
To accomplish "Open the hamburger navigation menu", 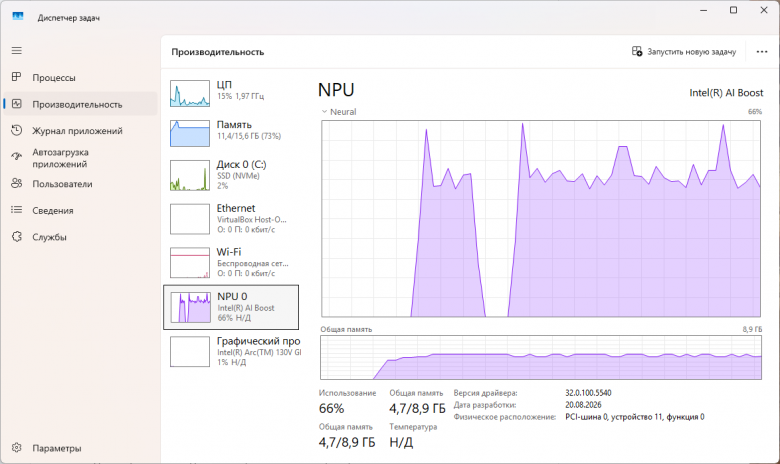I will [16, 51].
